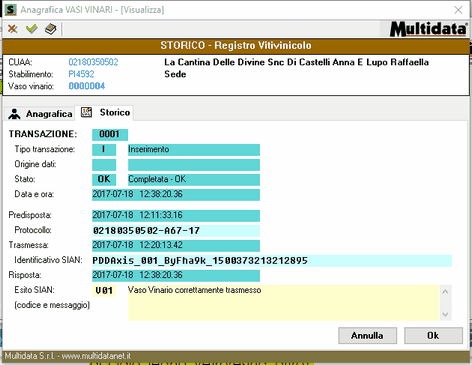The height and width of the screenshot is (365, 472).
Task: Click the Inserimento description field
Action: pyautogui.click(x=194, y=150)
